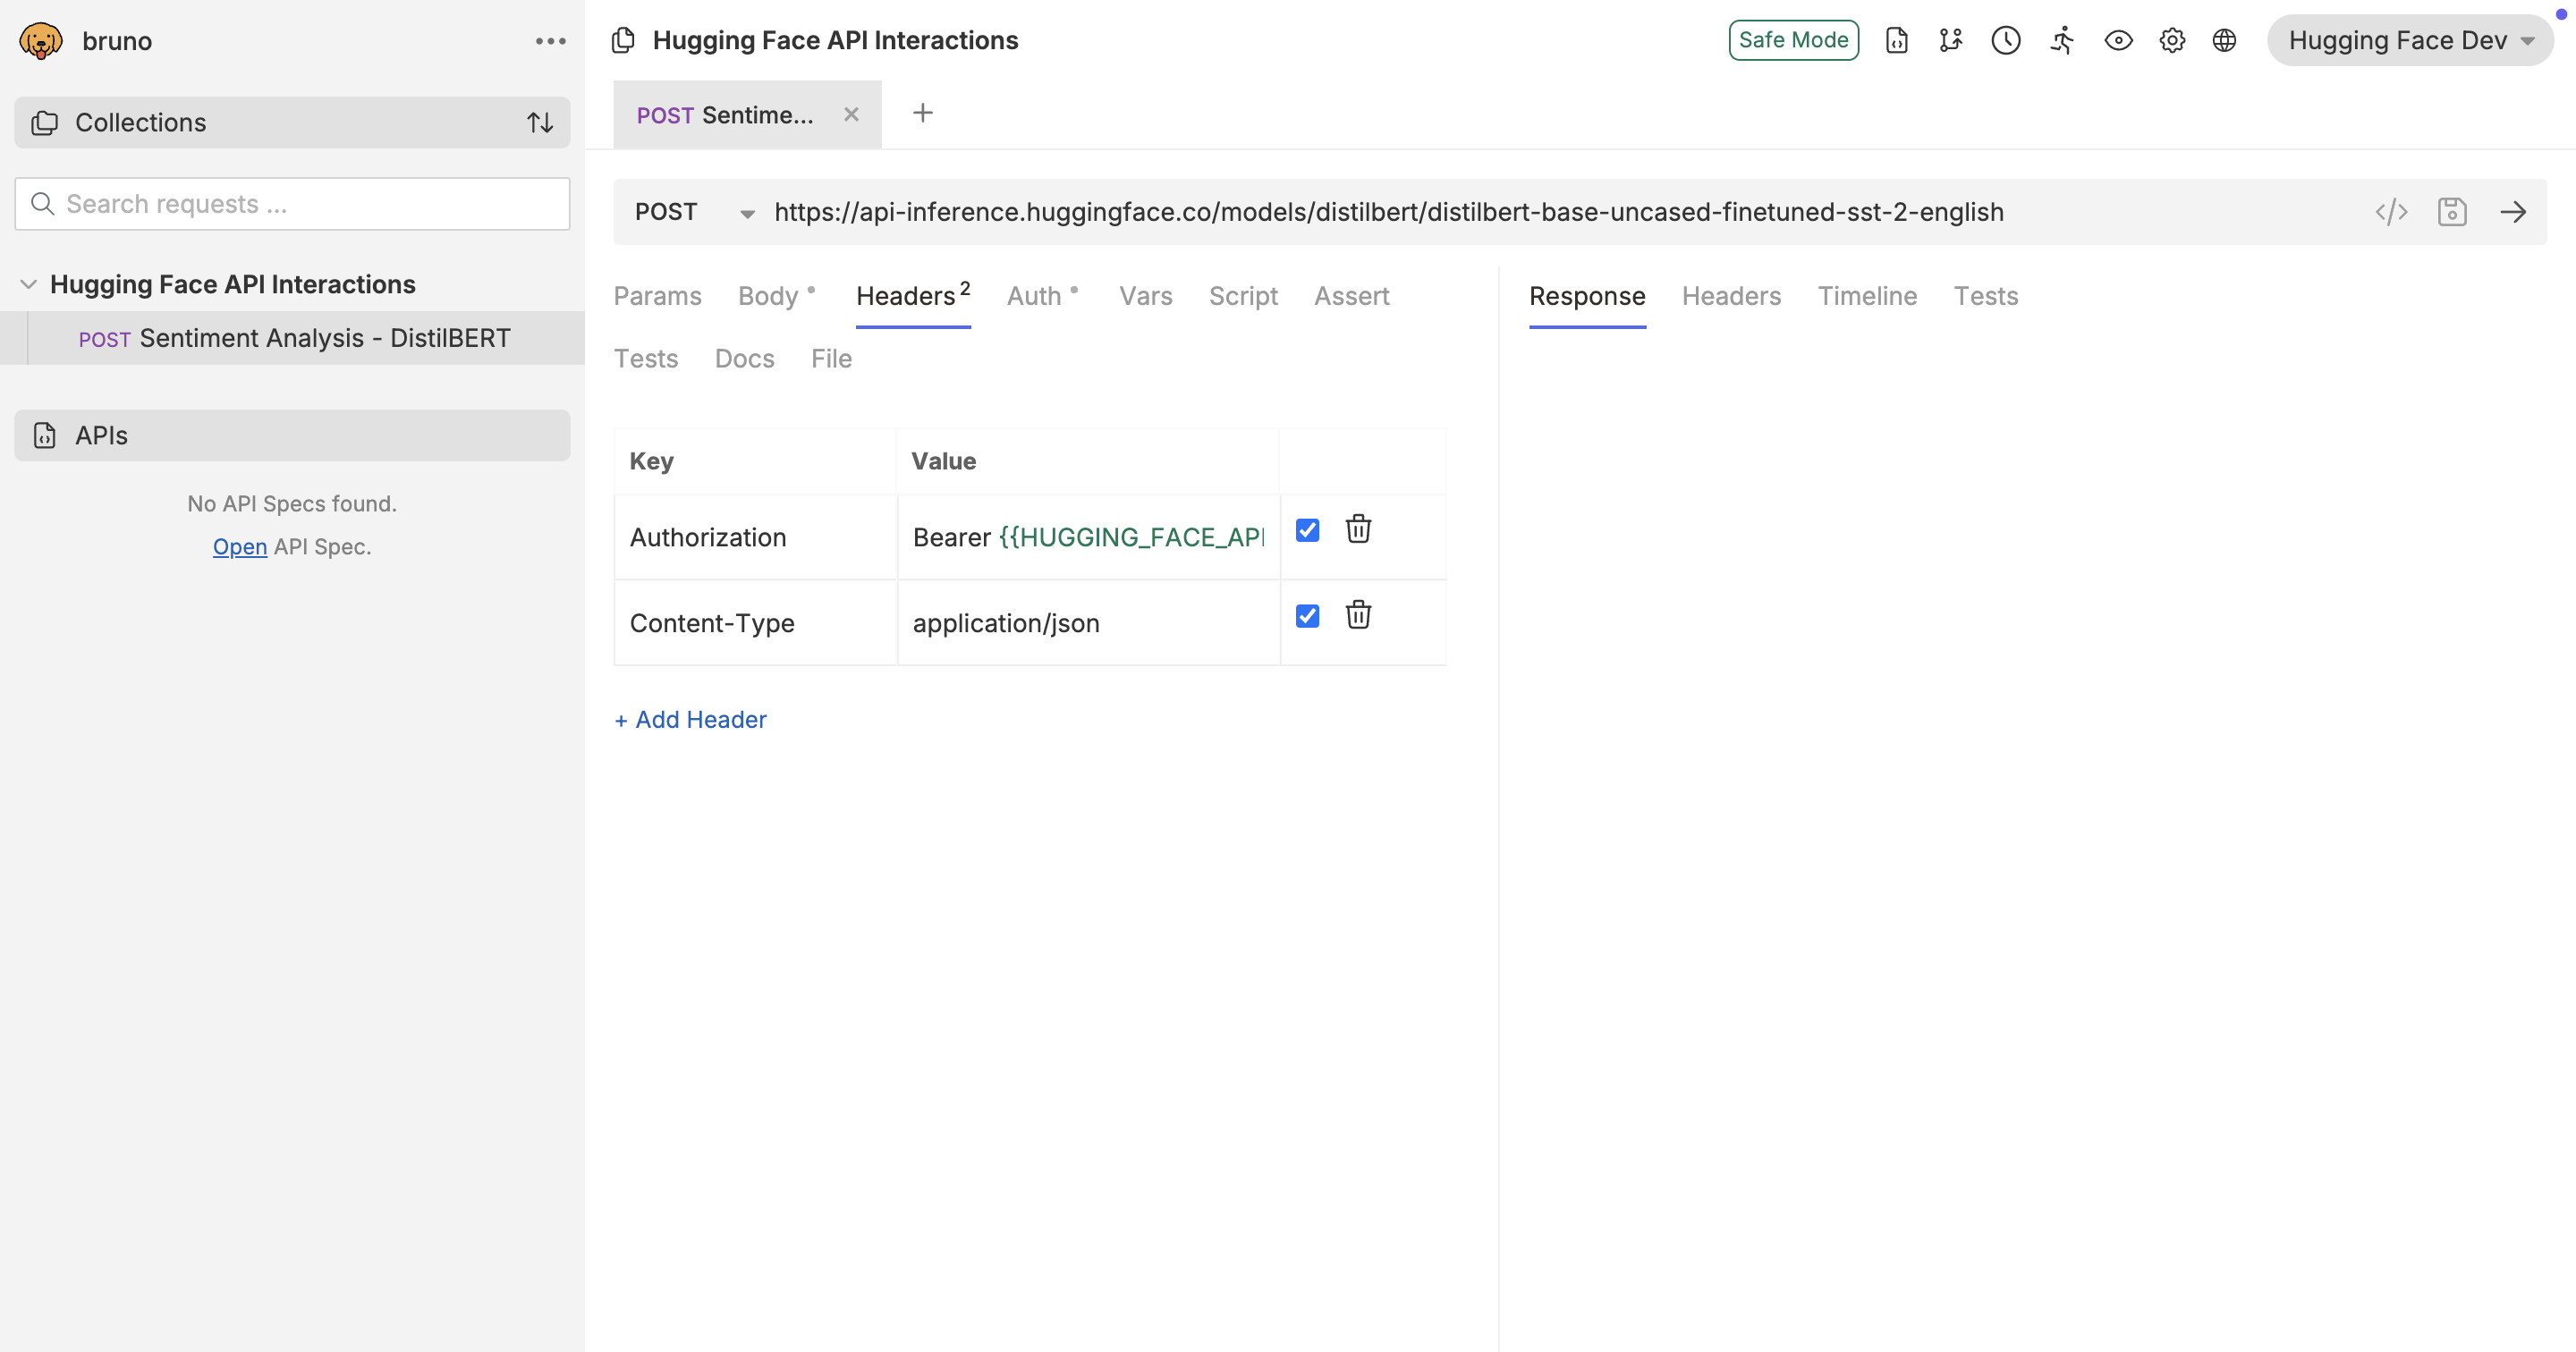
Task: Collapse the Hugging Face API Interactions collection
Action: (x=29, y=285)
